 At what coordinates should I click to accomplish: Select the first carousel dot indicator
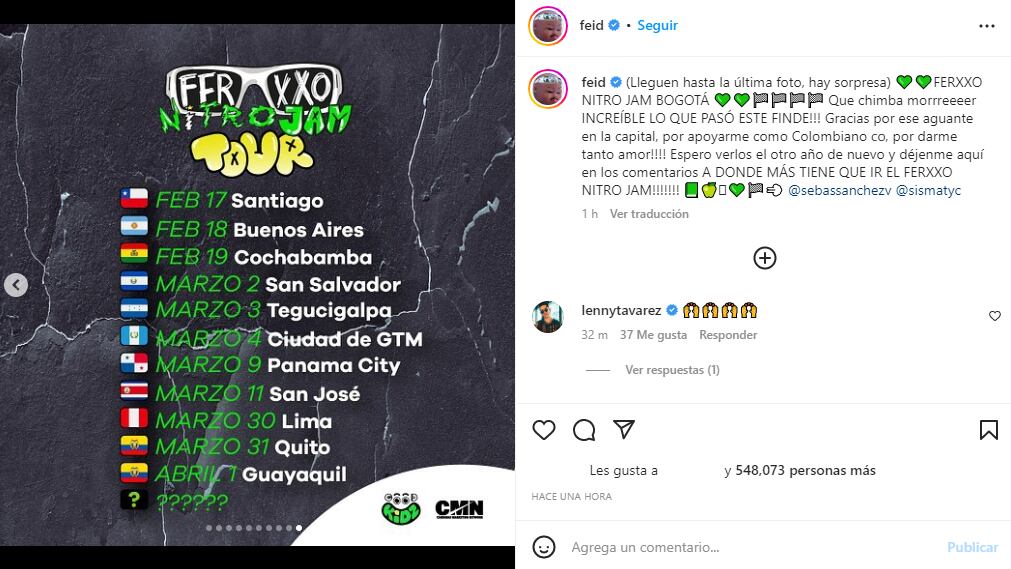pyautogui.click(x=209, y=528)
